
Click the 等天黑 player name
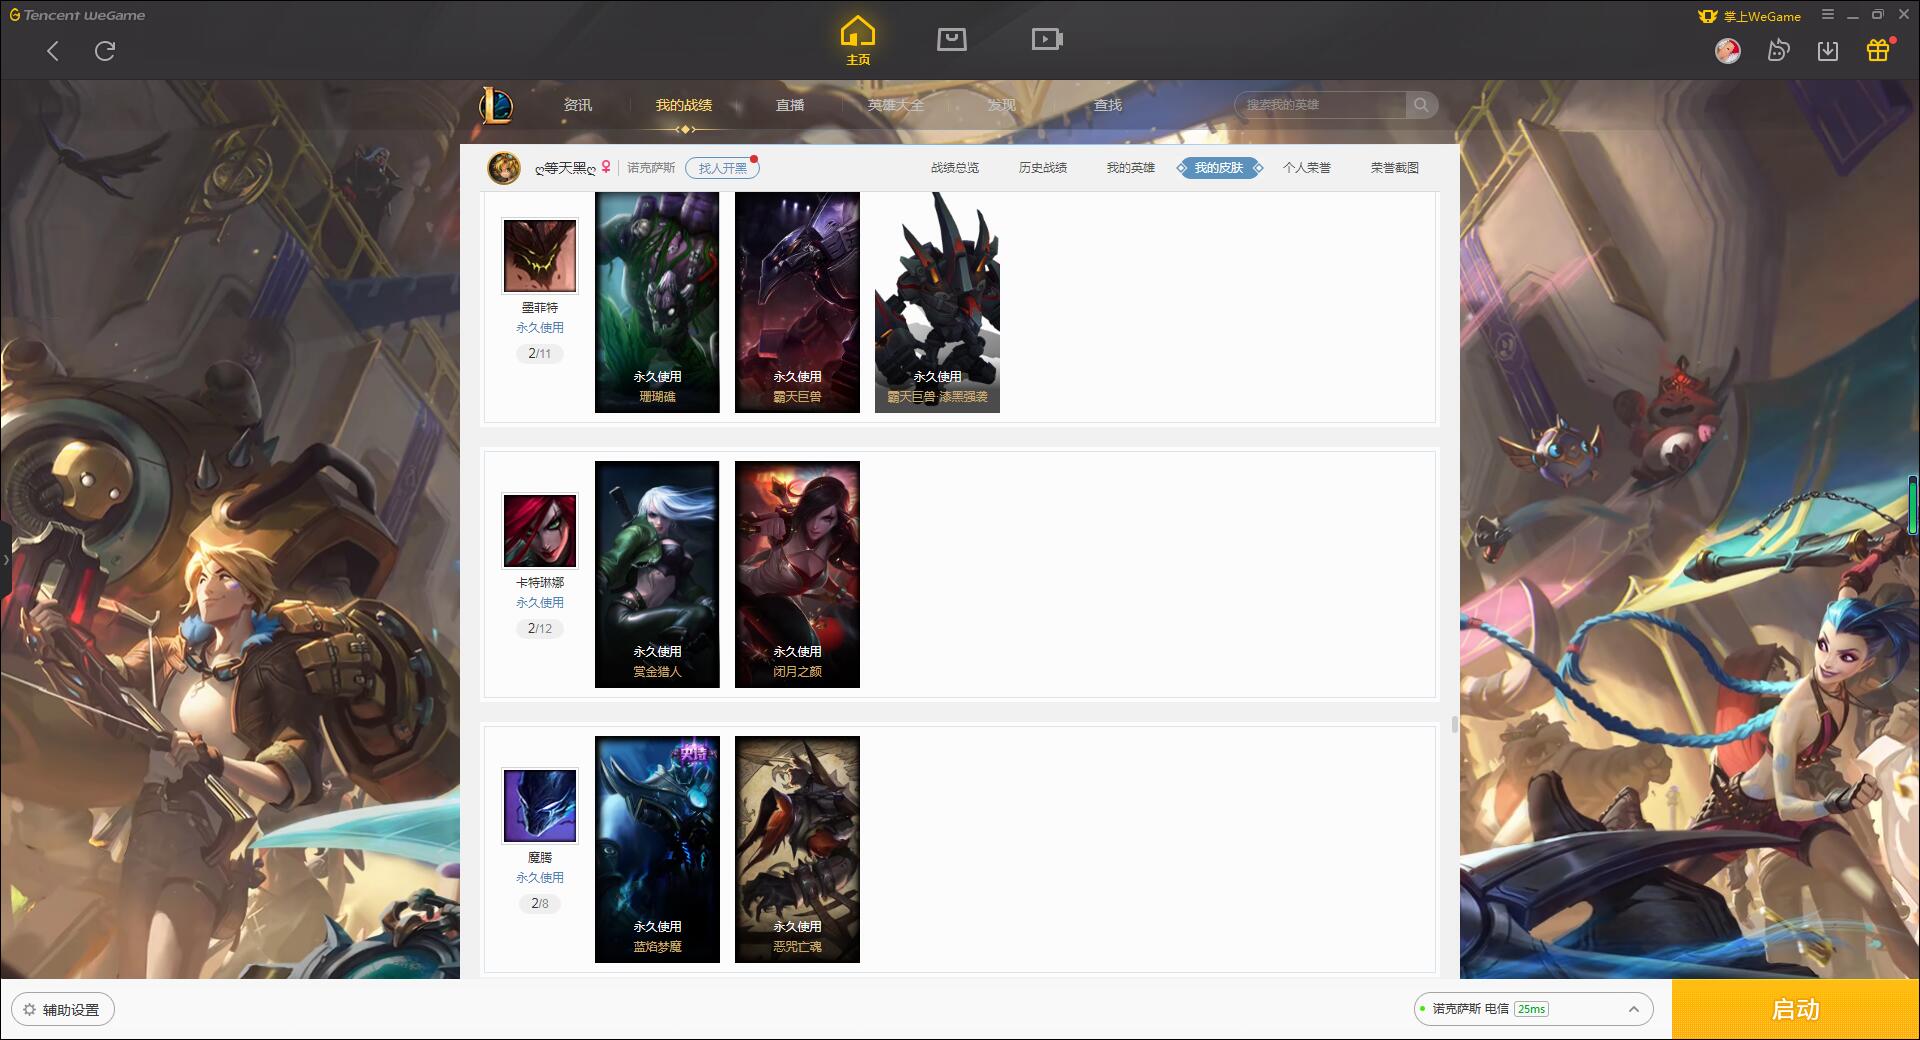click(565, 168)
